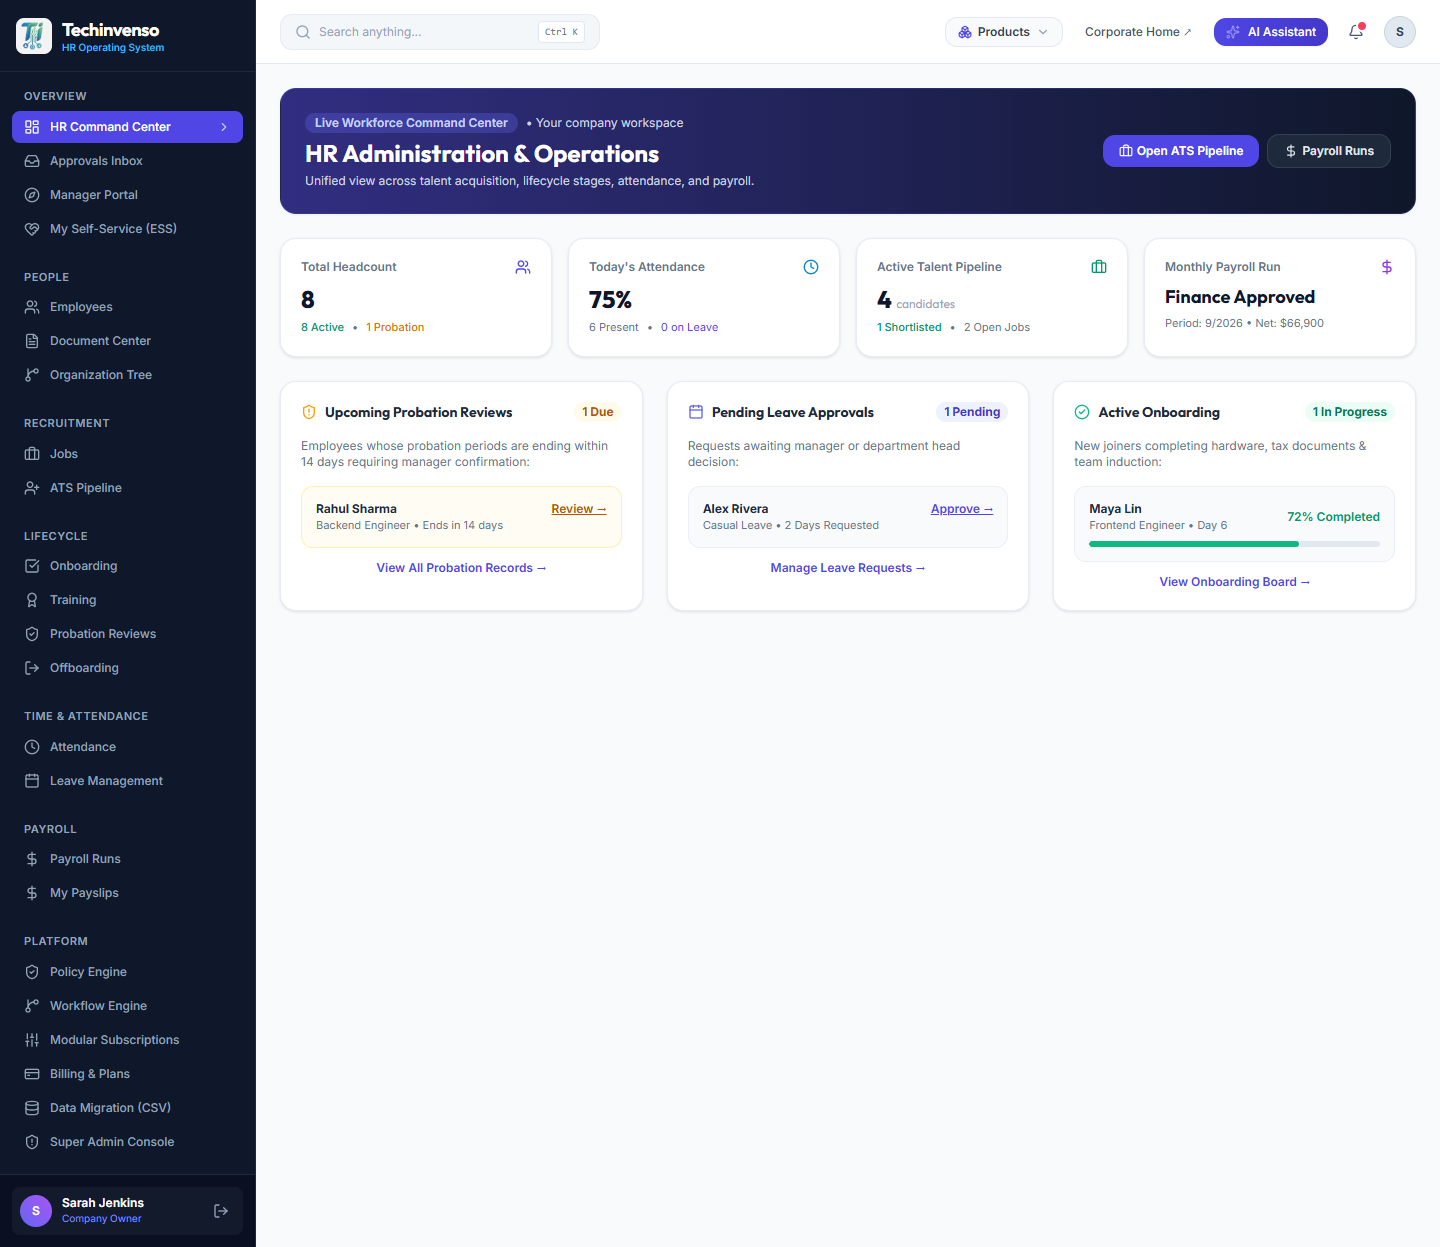Open Super Admin Console
1440x1247 pixels.
coord(127,1142)
